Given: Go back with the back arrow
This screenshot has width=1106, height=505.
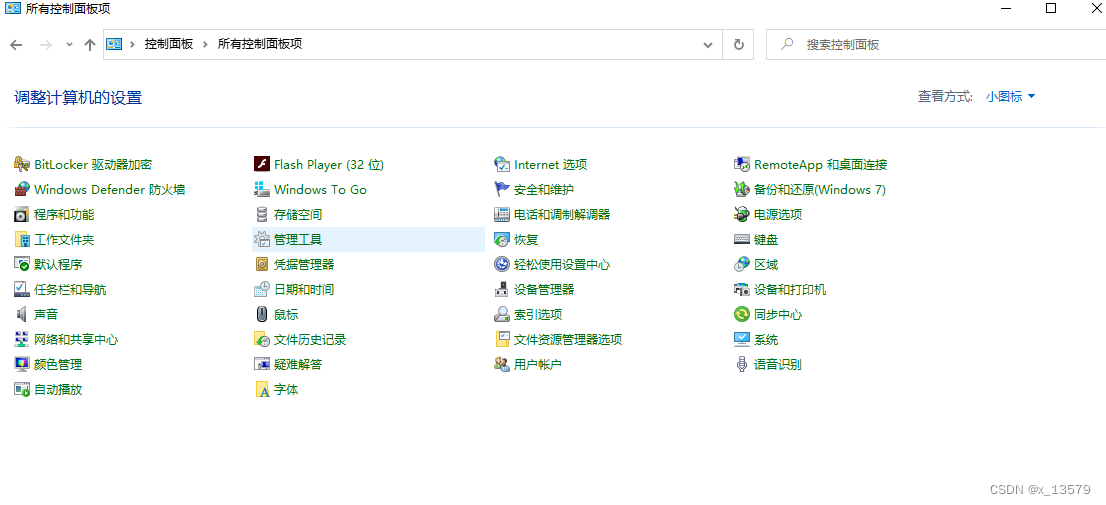Looking at the screenshot, I should click(x=16, y=44).
